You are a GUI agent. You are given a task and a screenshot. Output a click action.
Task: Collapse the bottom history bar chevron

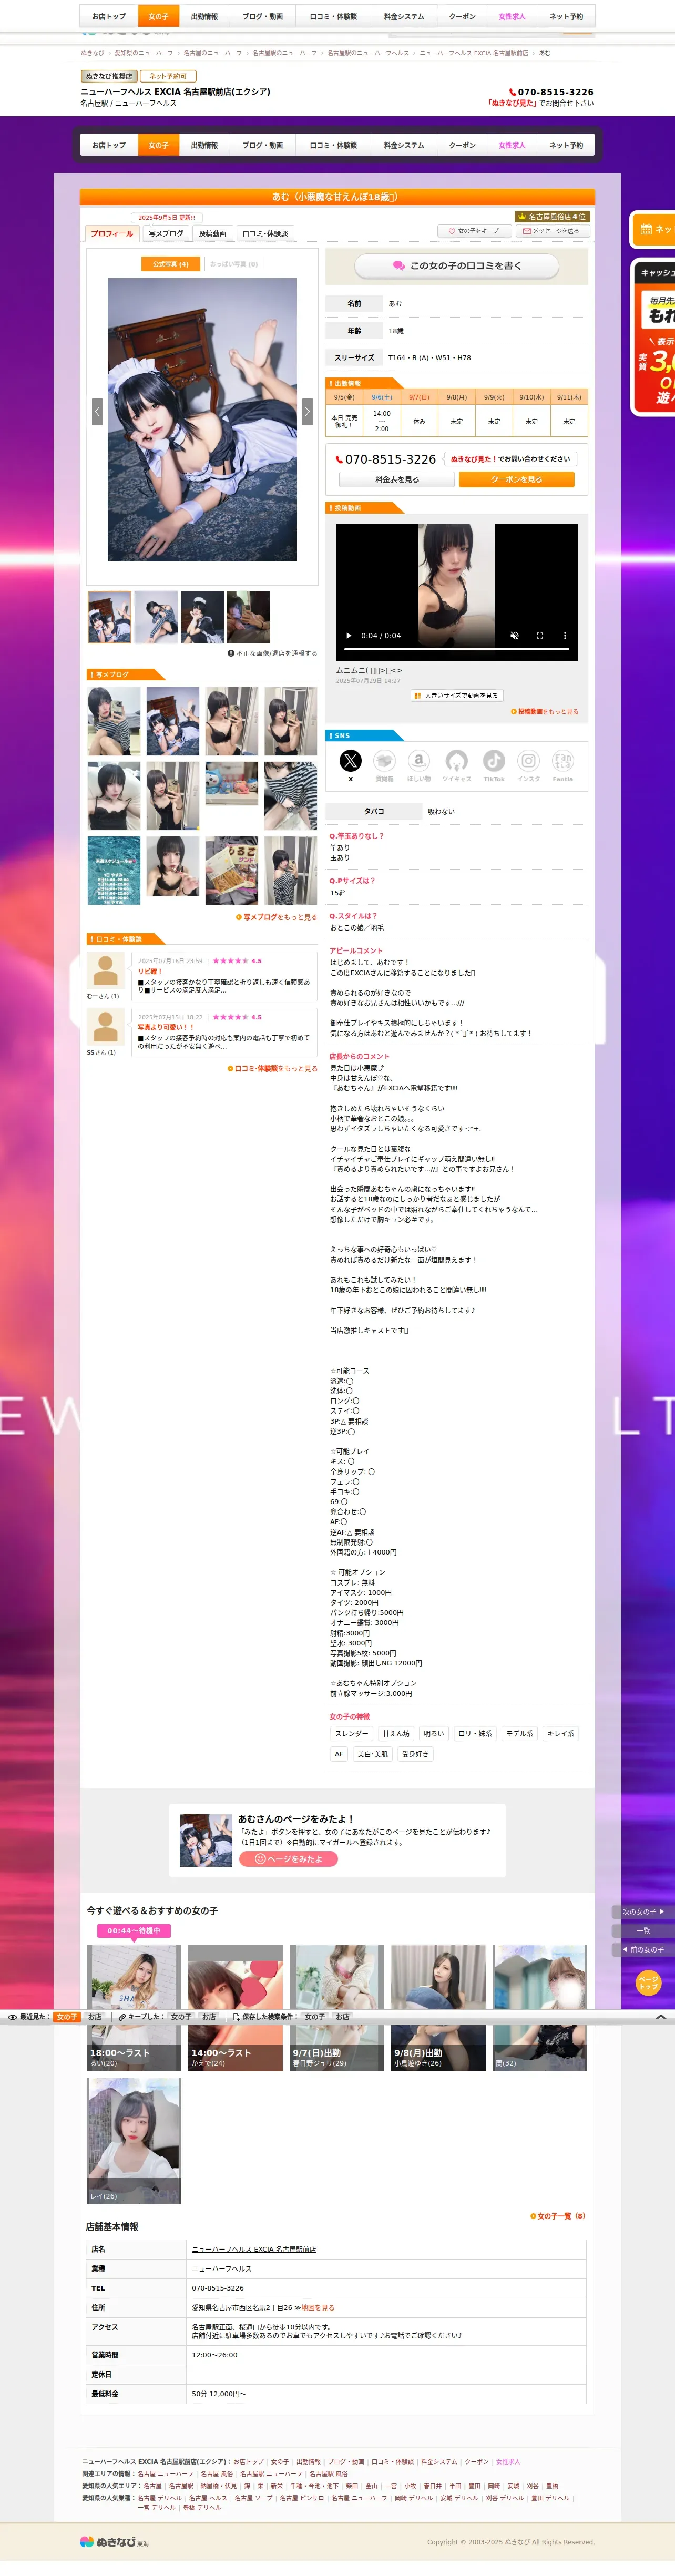pos(661,2017)
